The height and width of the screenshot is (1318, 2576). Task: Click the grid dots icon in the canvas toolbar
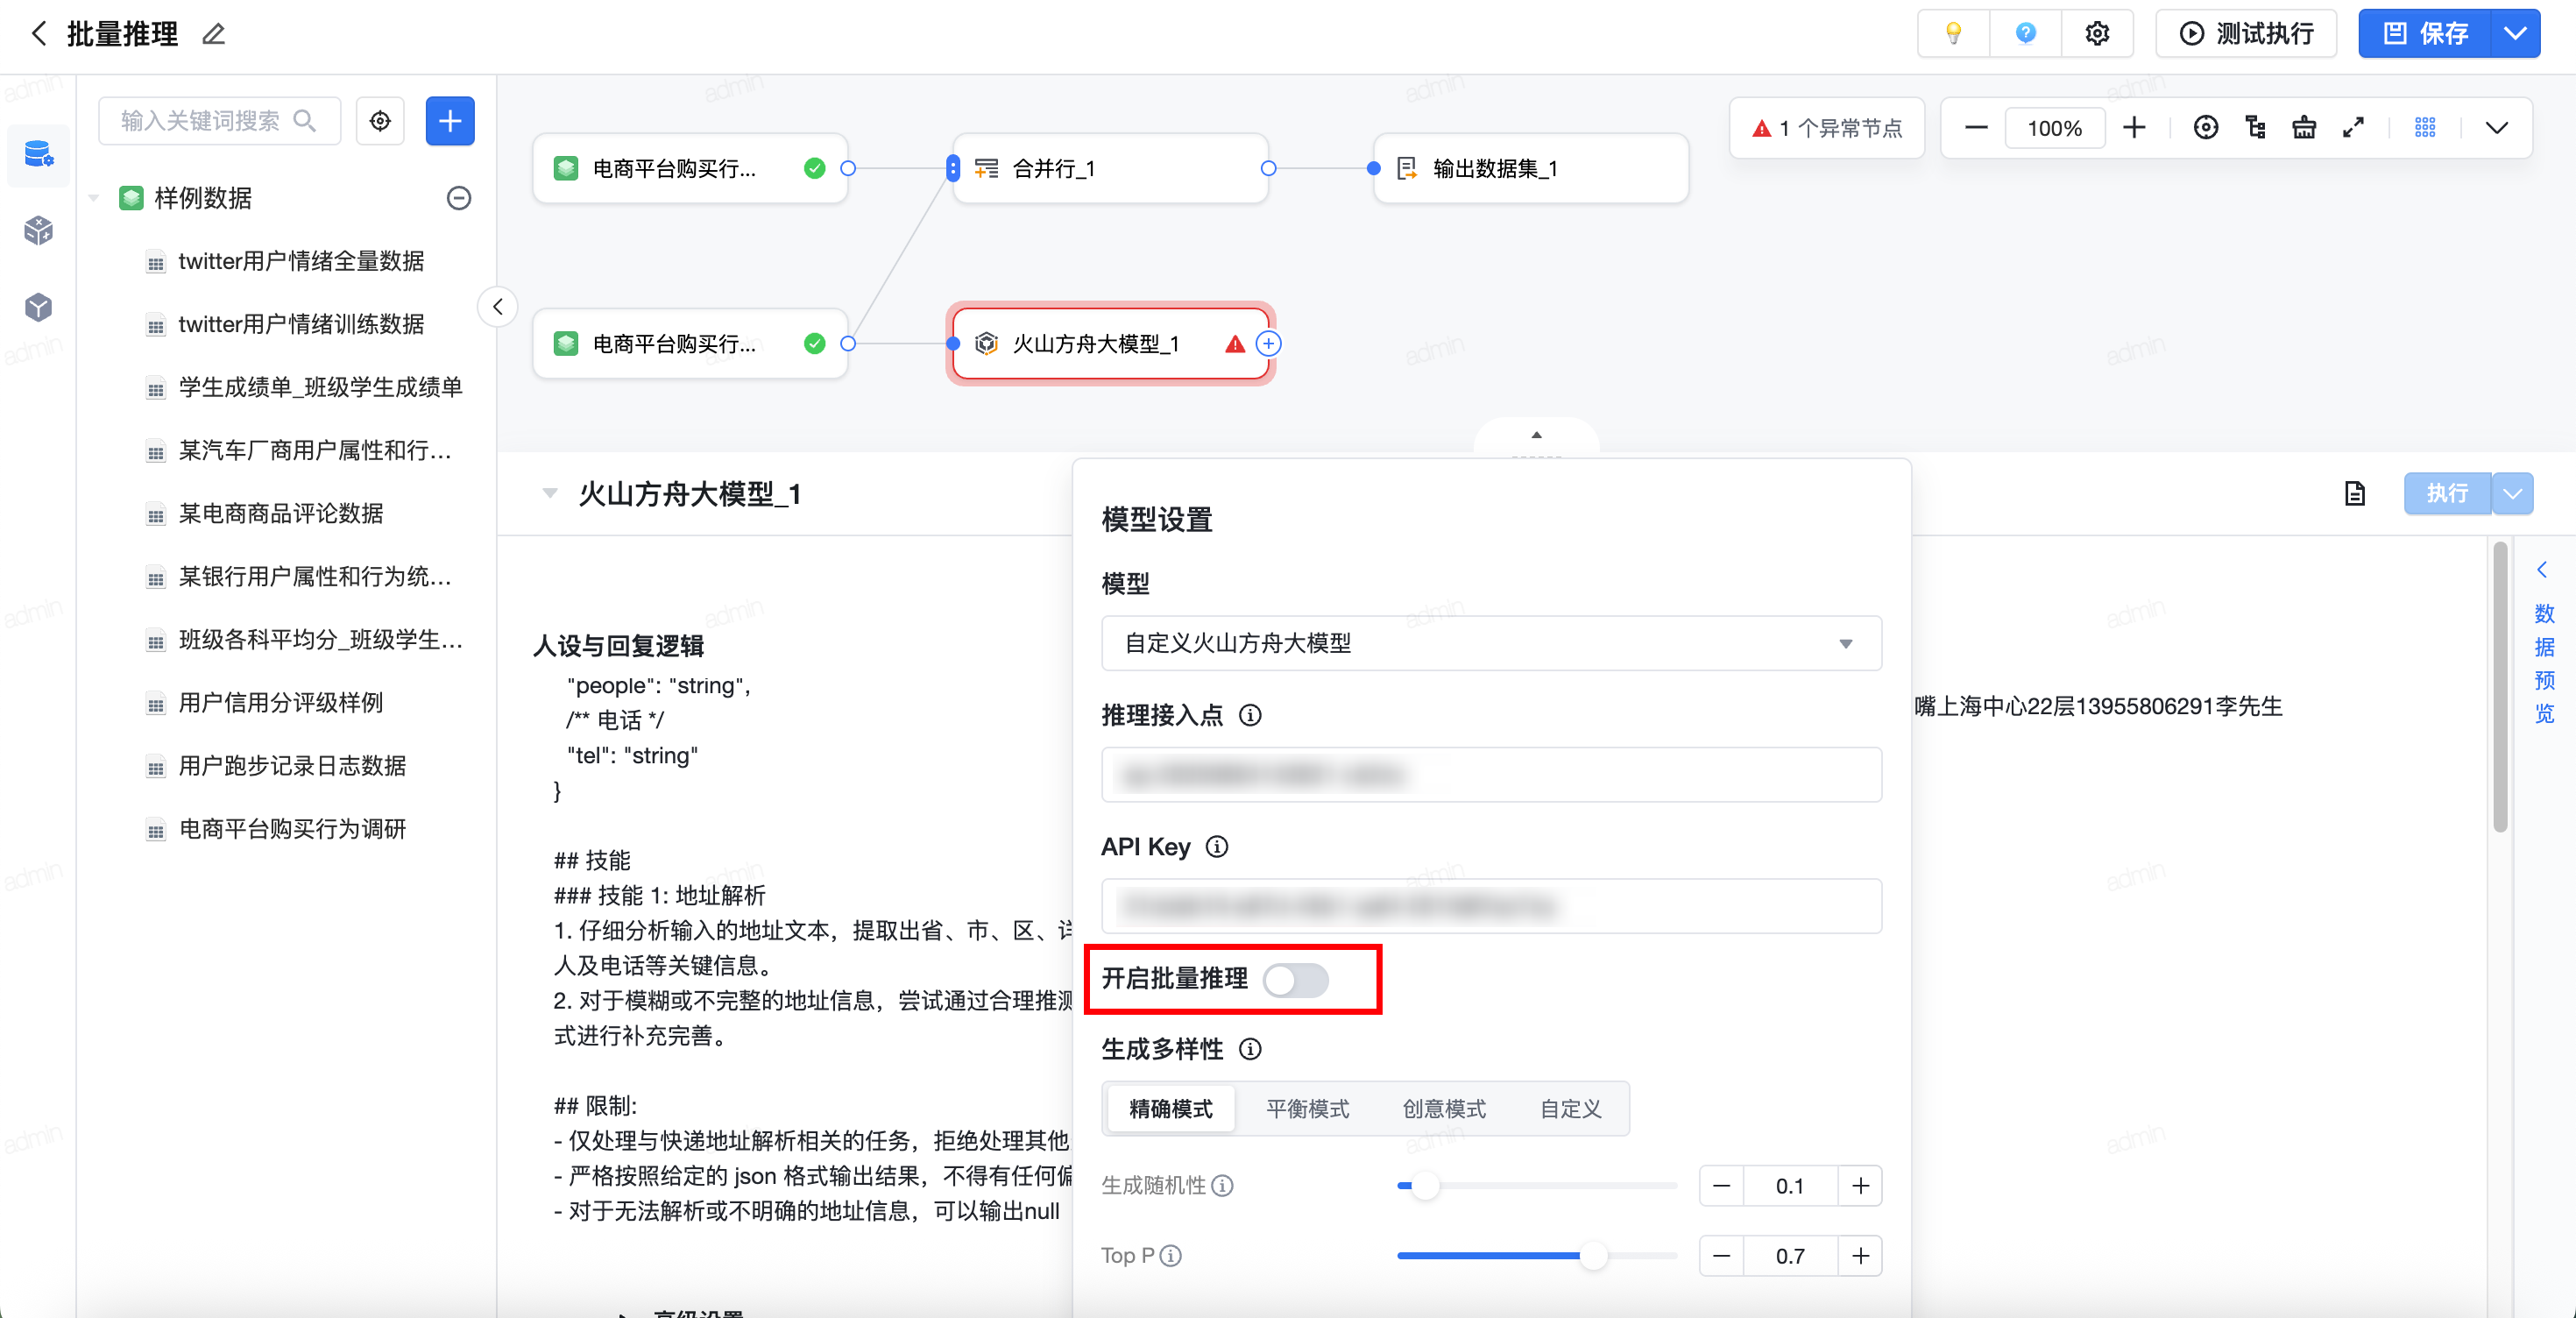2424,127
